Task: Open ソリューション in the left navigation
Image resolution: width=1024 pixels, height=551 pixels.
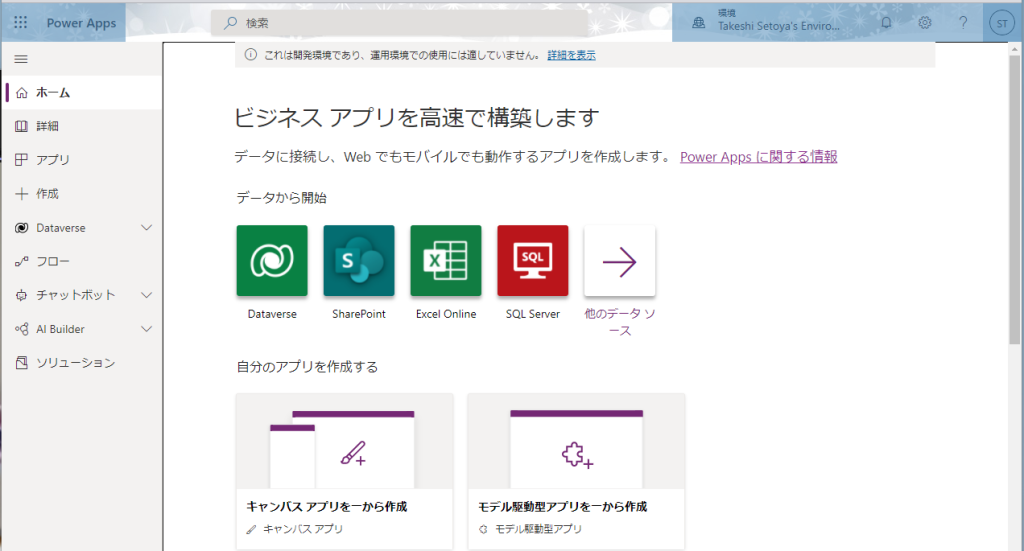Action: click(82, 362)
